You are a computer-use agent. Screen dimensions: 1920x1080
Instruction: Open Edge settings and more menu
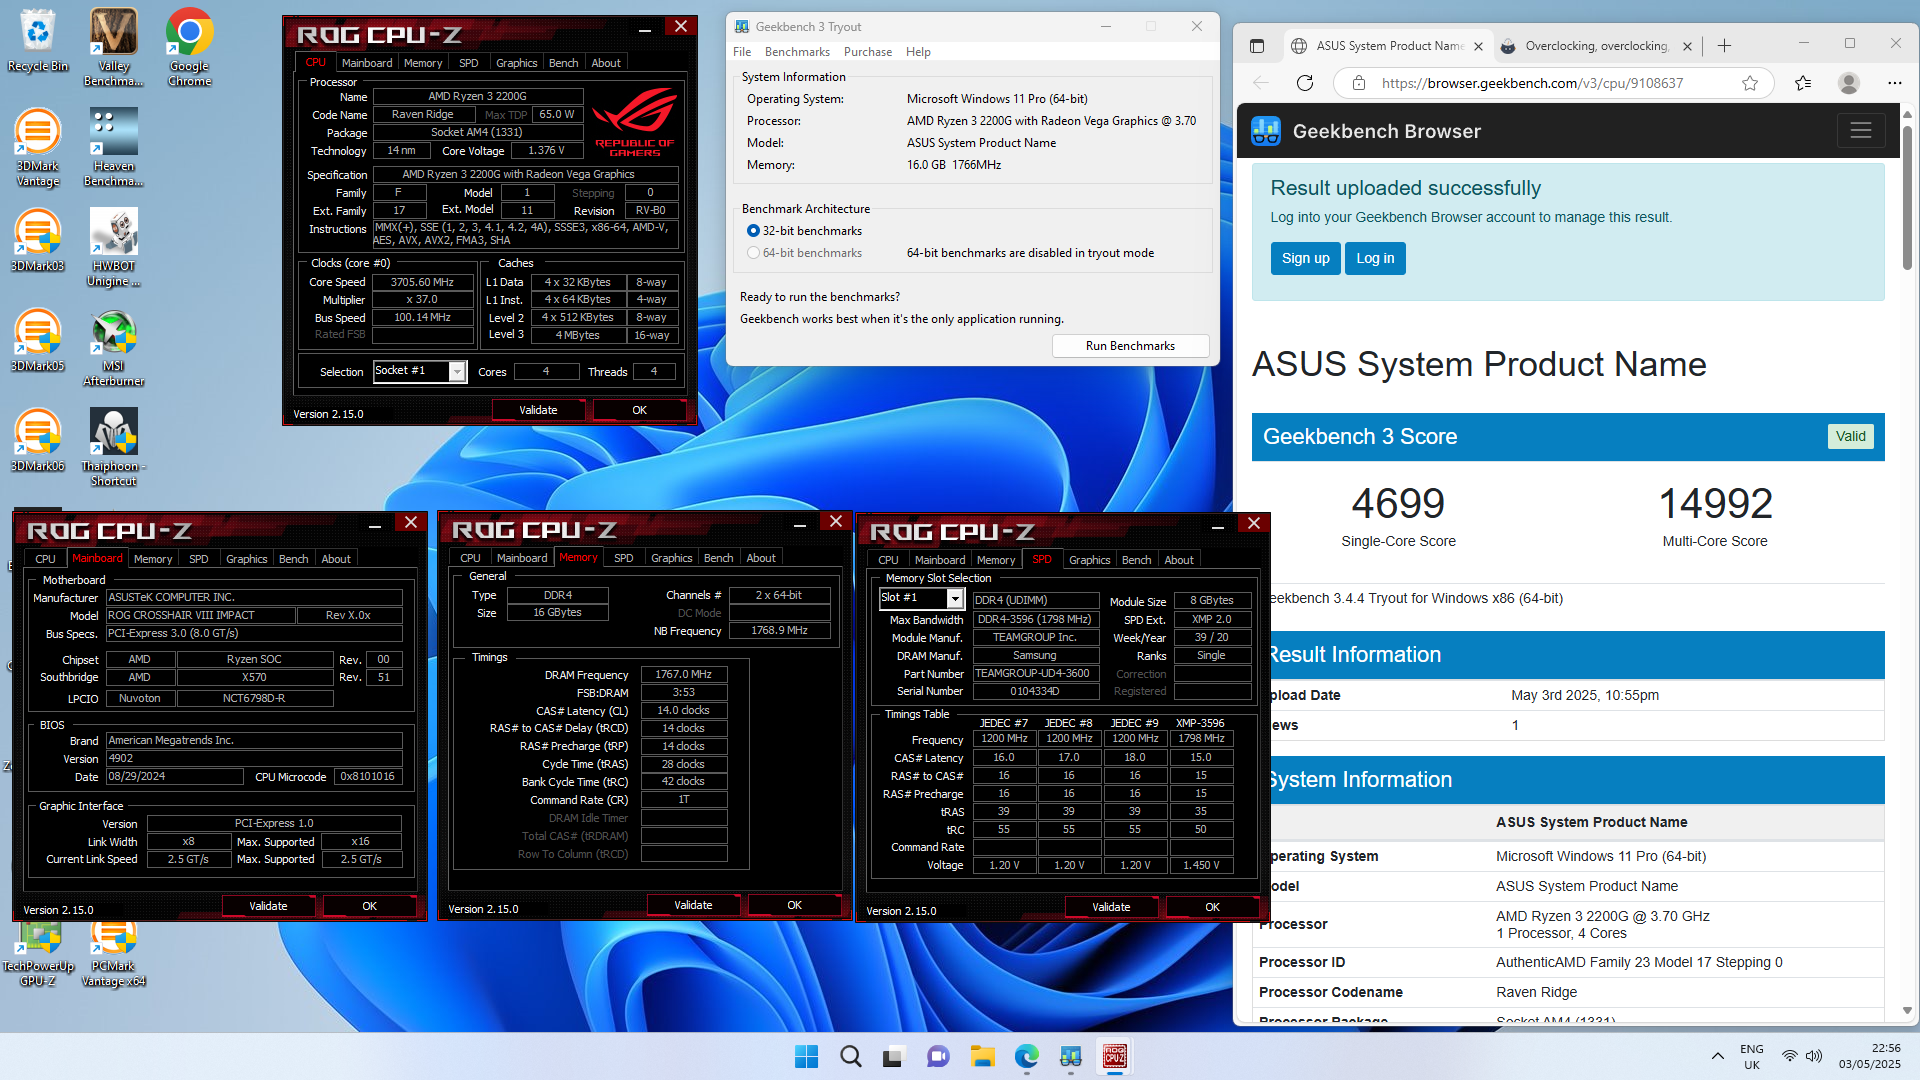tap(1894, 83)
